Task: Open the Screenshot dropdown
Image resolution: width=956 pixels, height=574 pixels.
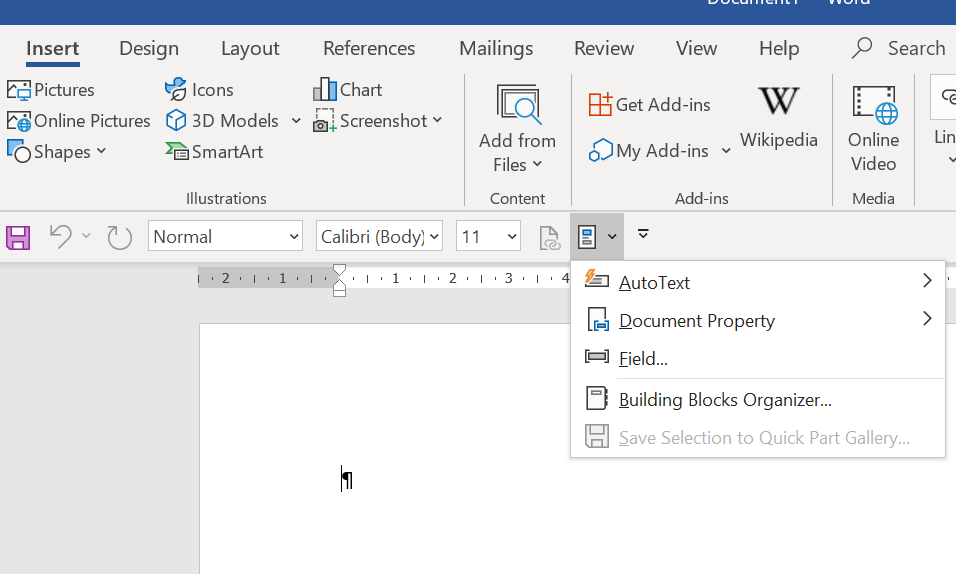Action: (x=377, y=121)
